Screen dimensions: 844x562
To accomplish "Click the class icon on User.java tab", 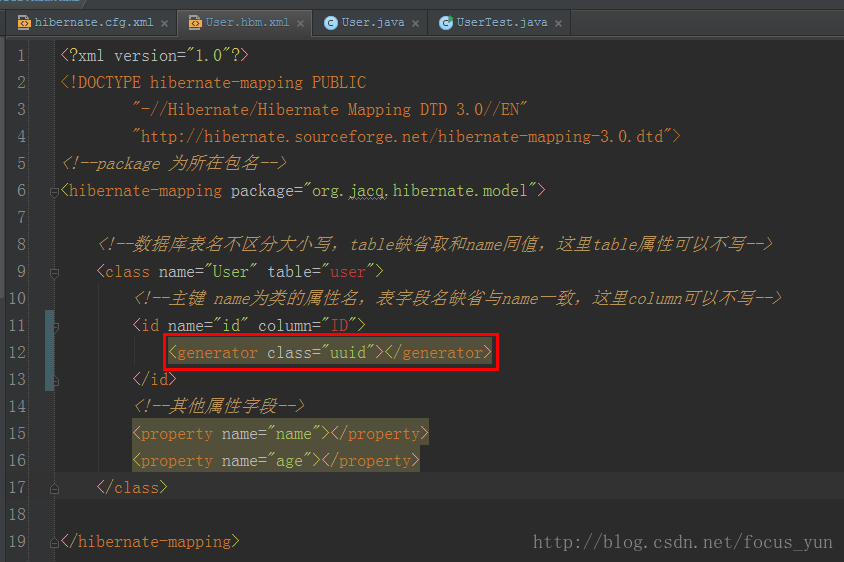I will [x=330, y=23].
